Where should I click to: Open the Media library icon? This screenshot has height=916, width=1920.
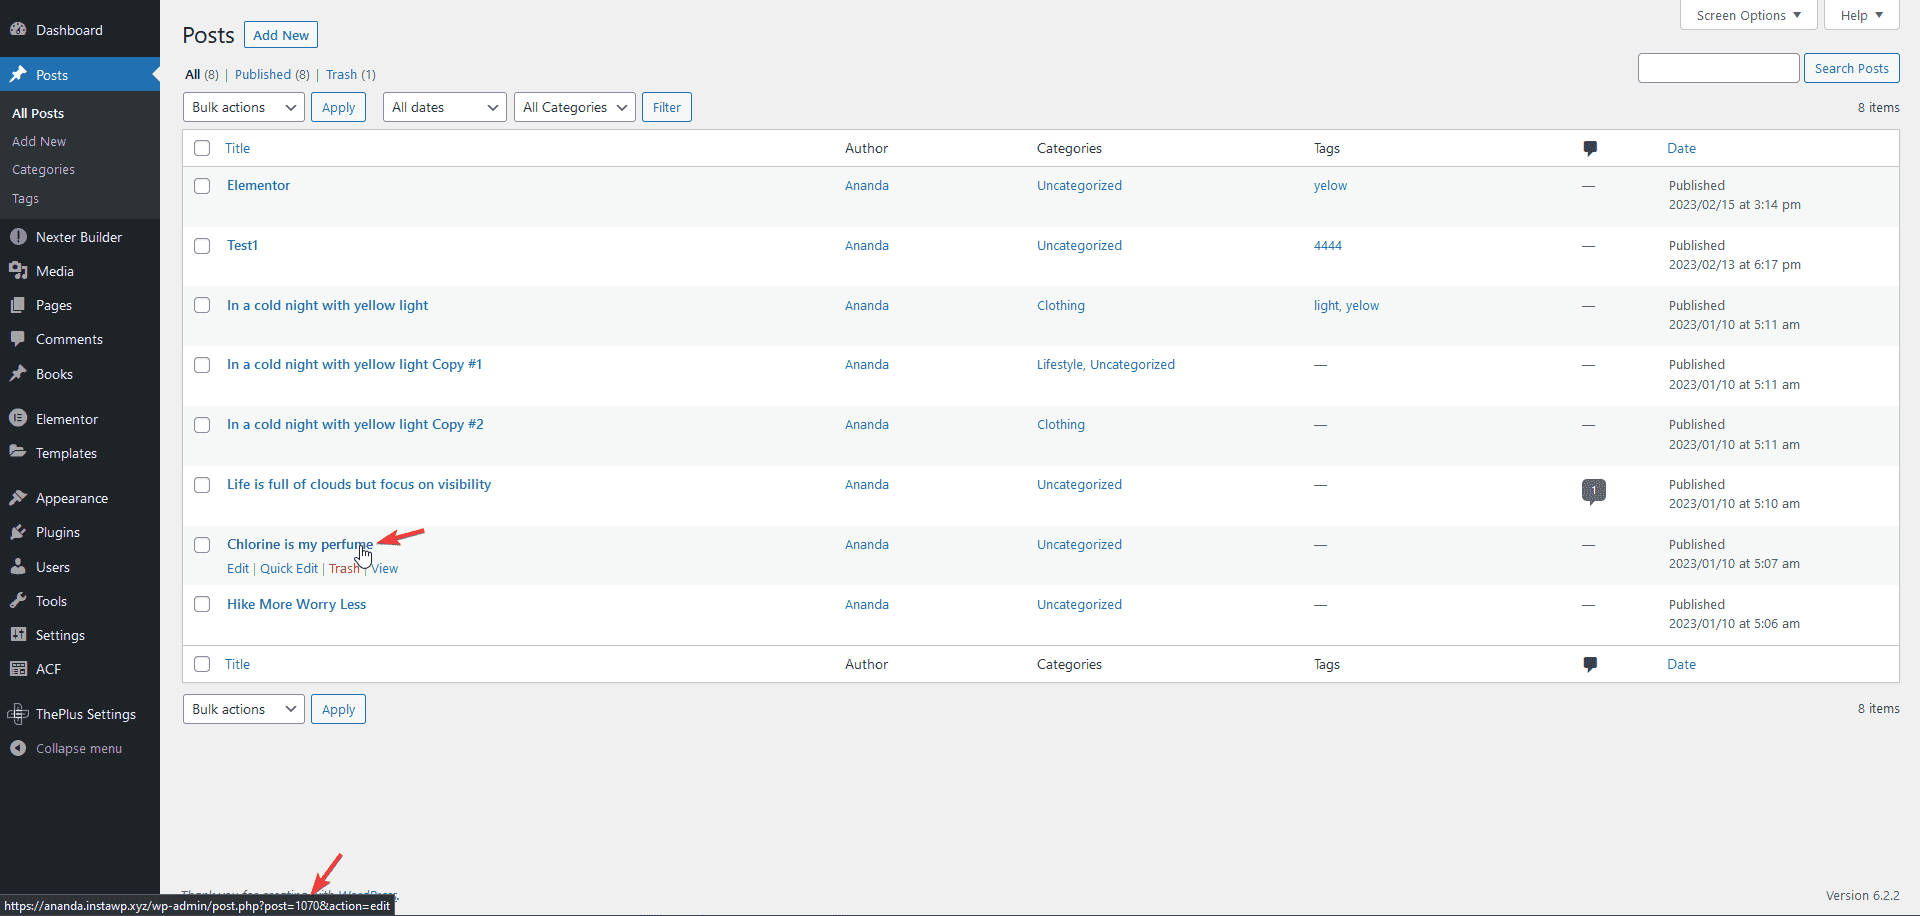pyautogui.click(x=20, y=270)
